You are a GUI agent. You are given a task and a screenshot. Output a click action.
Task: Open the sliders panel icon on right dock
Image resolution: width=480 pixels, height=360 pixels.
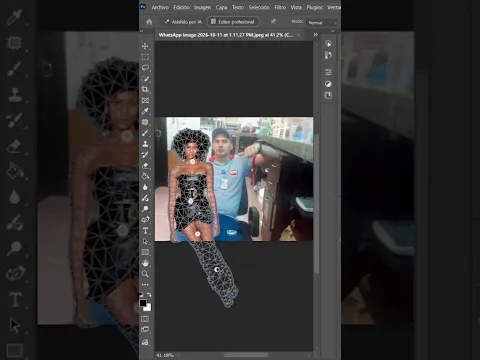[x=328, y=72]
